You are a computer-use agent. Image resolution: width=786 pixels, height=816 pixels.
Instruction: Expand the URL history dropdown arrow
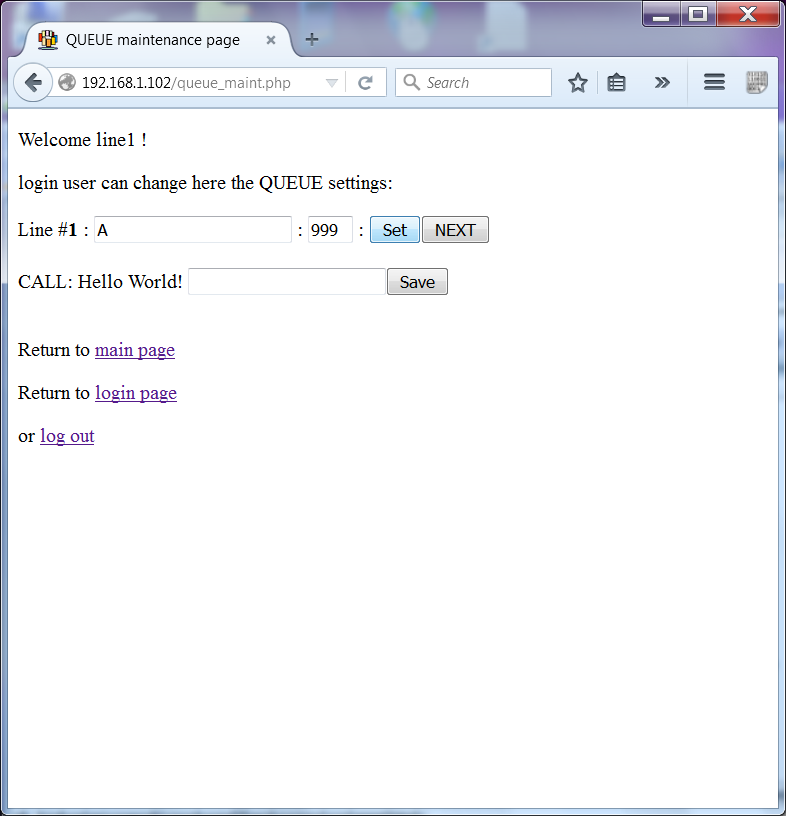pos(332,83)
